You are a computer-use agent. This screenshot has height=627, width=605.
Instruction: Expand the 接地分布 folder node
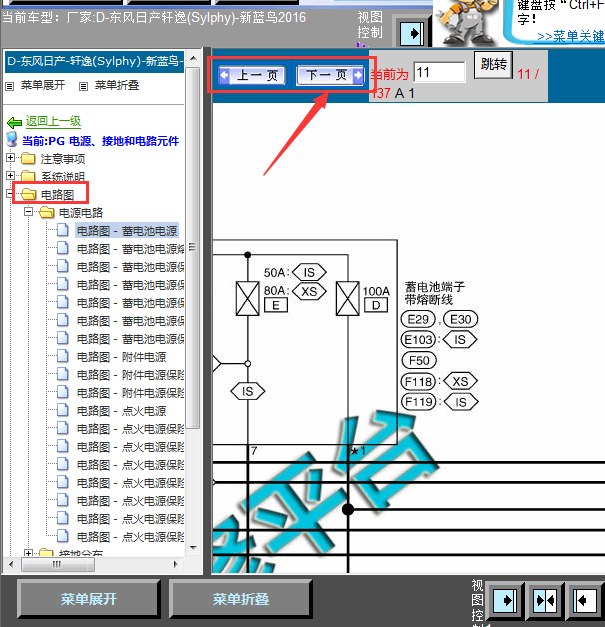[x=28, y=553]
